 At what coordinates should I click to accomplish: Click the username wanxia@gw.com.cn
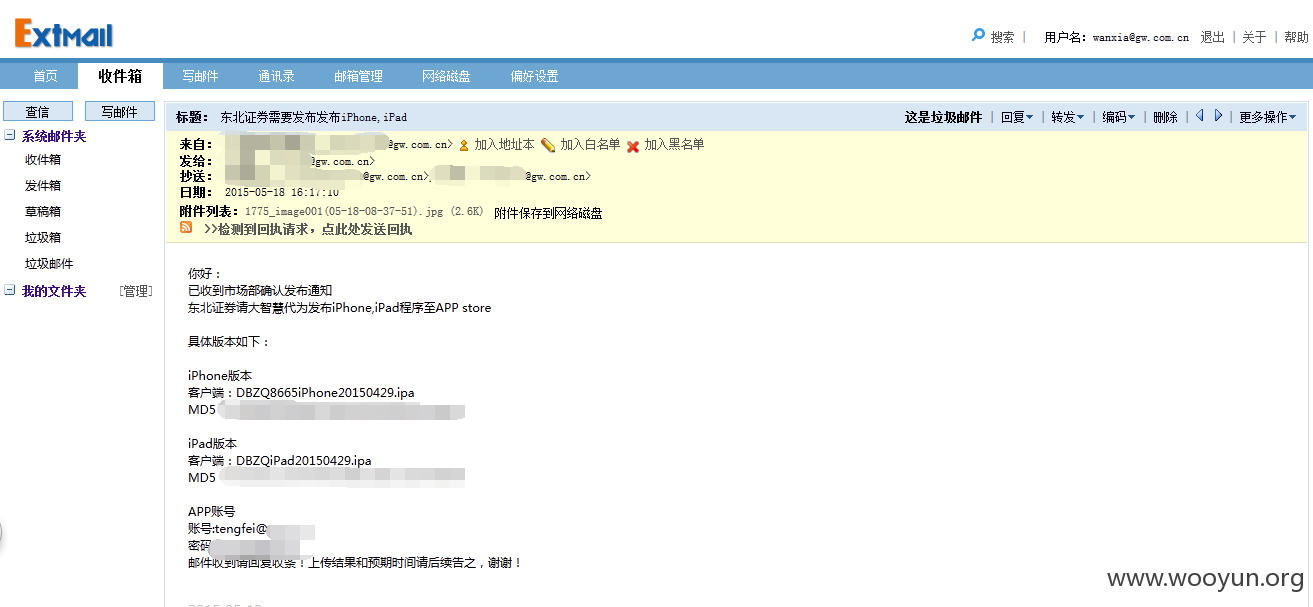click(1140, 37)
